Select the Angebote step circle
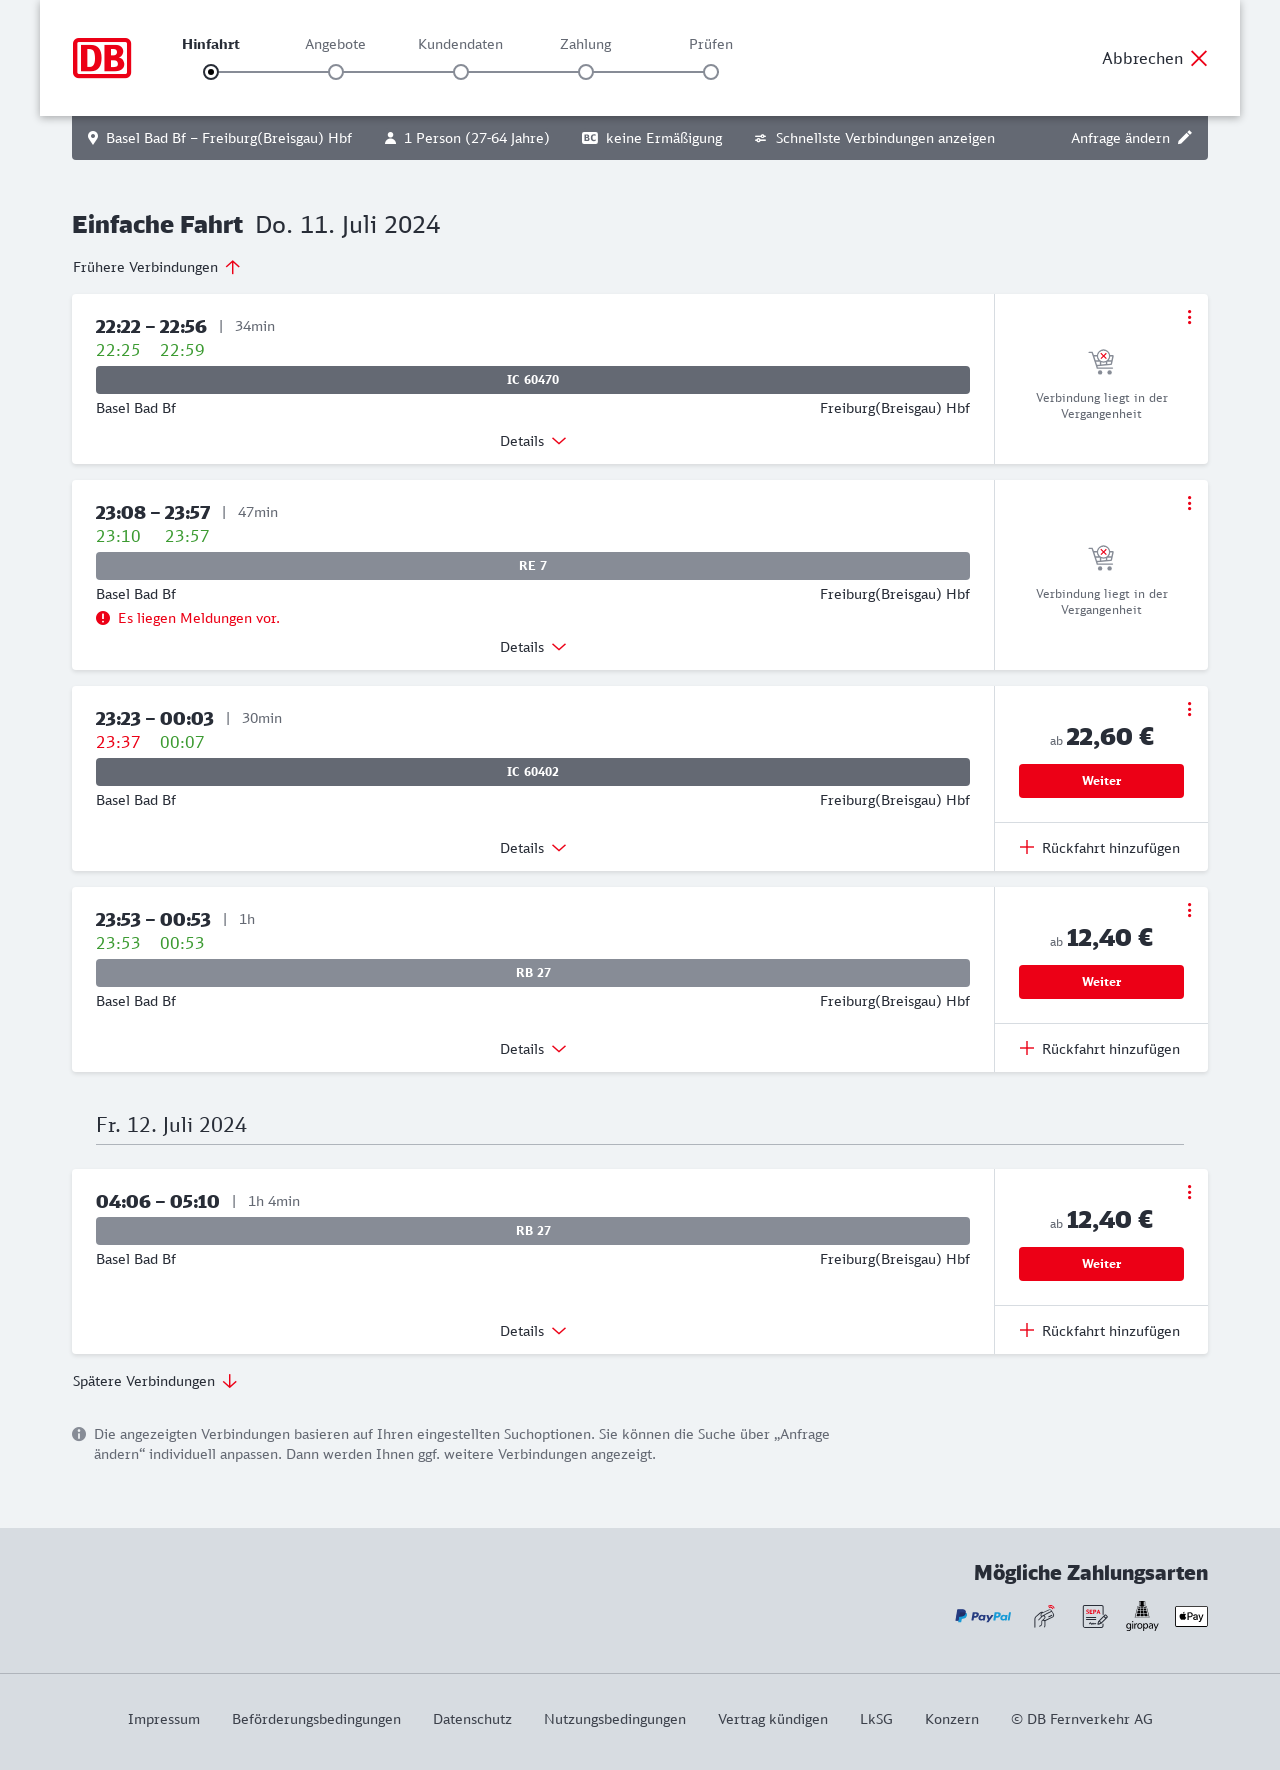This screenshot has width=1280, height=1770. tap(336, 72)
